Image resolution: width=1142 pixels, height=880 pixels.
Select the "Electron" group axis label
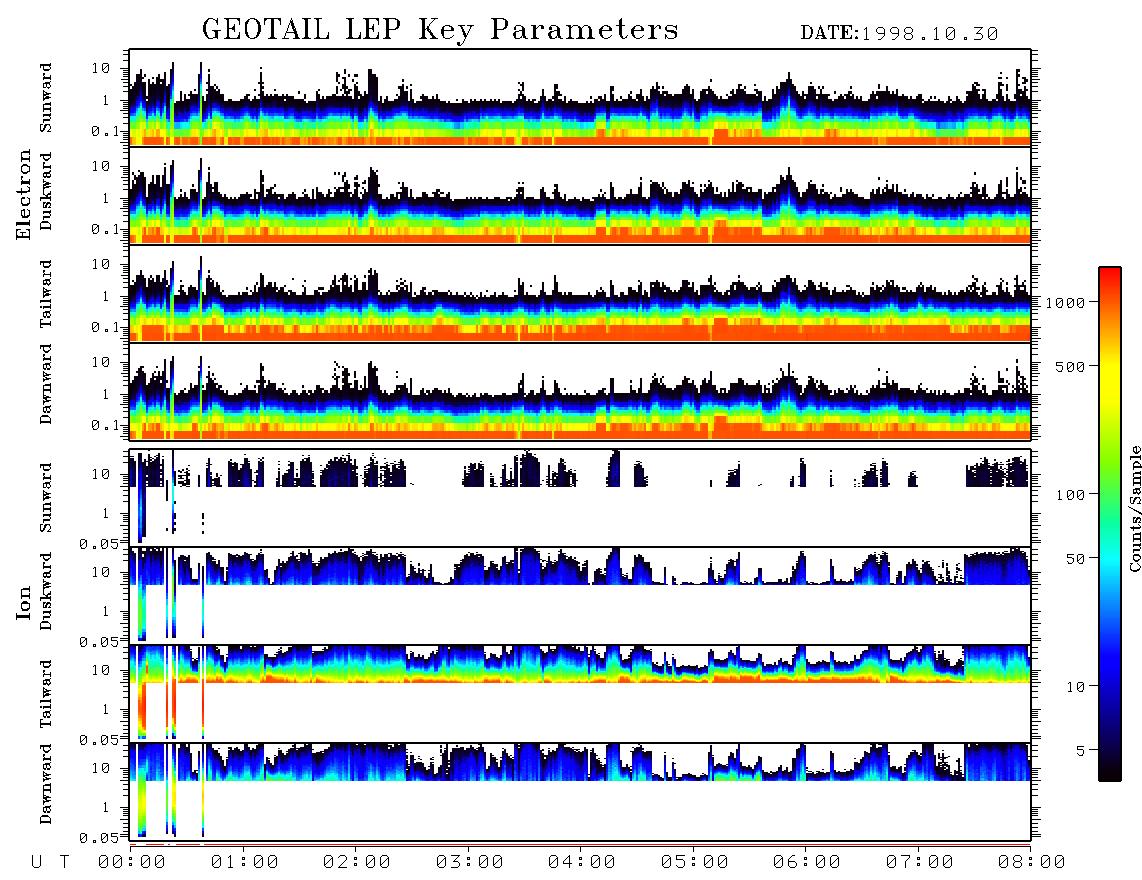tap(24, 195)
